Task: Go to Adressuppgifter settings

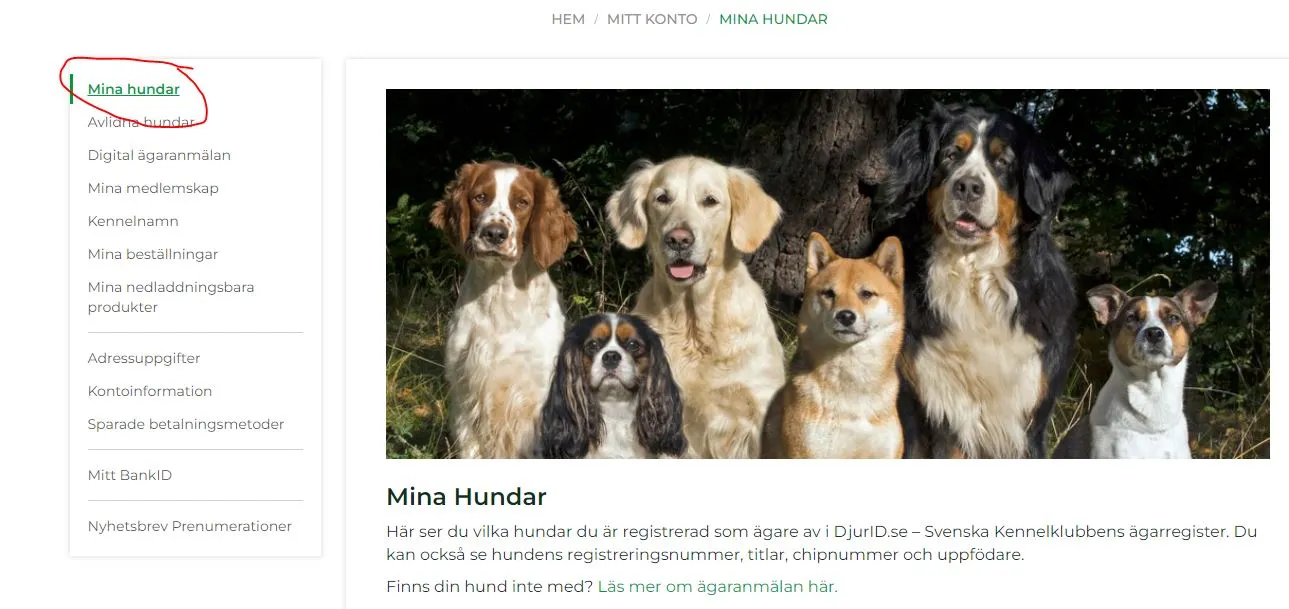Action: pyautogui.click(x=144, y=358)
